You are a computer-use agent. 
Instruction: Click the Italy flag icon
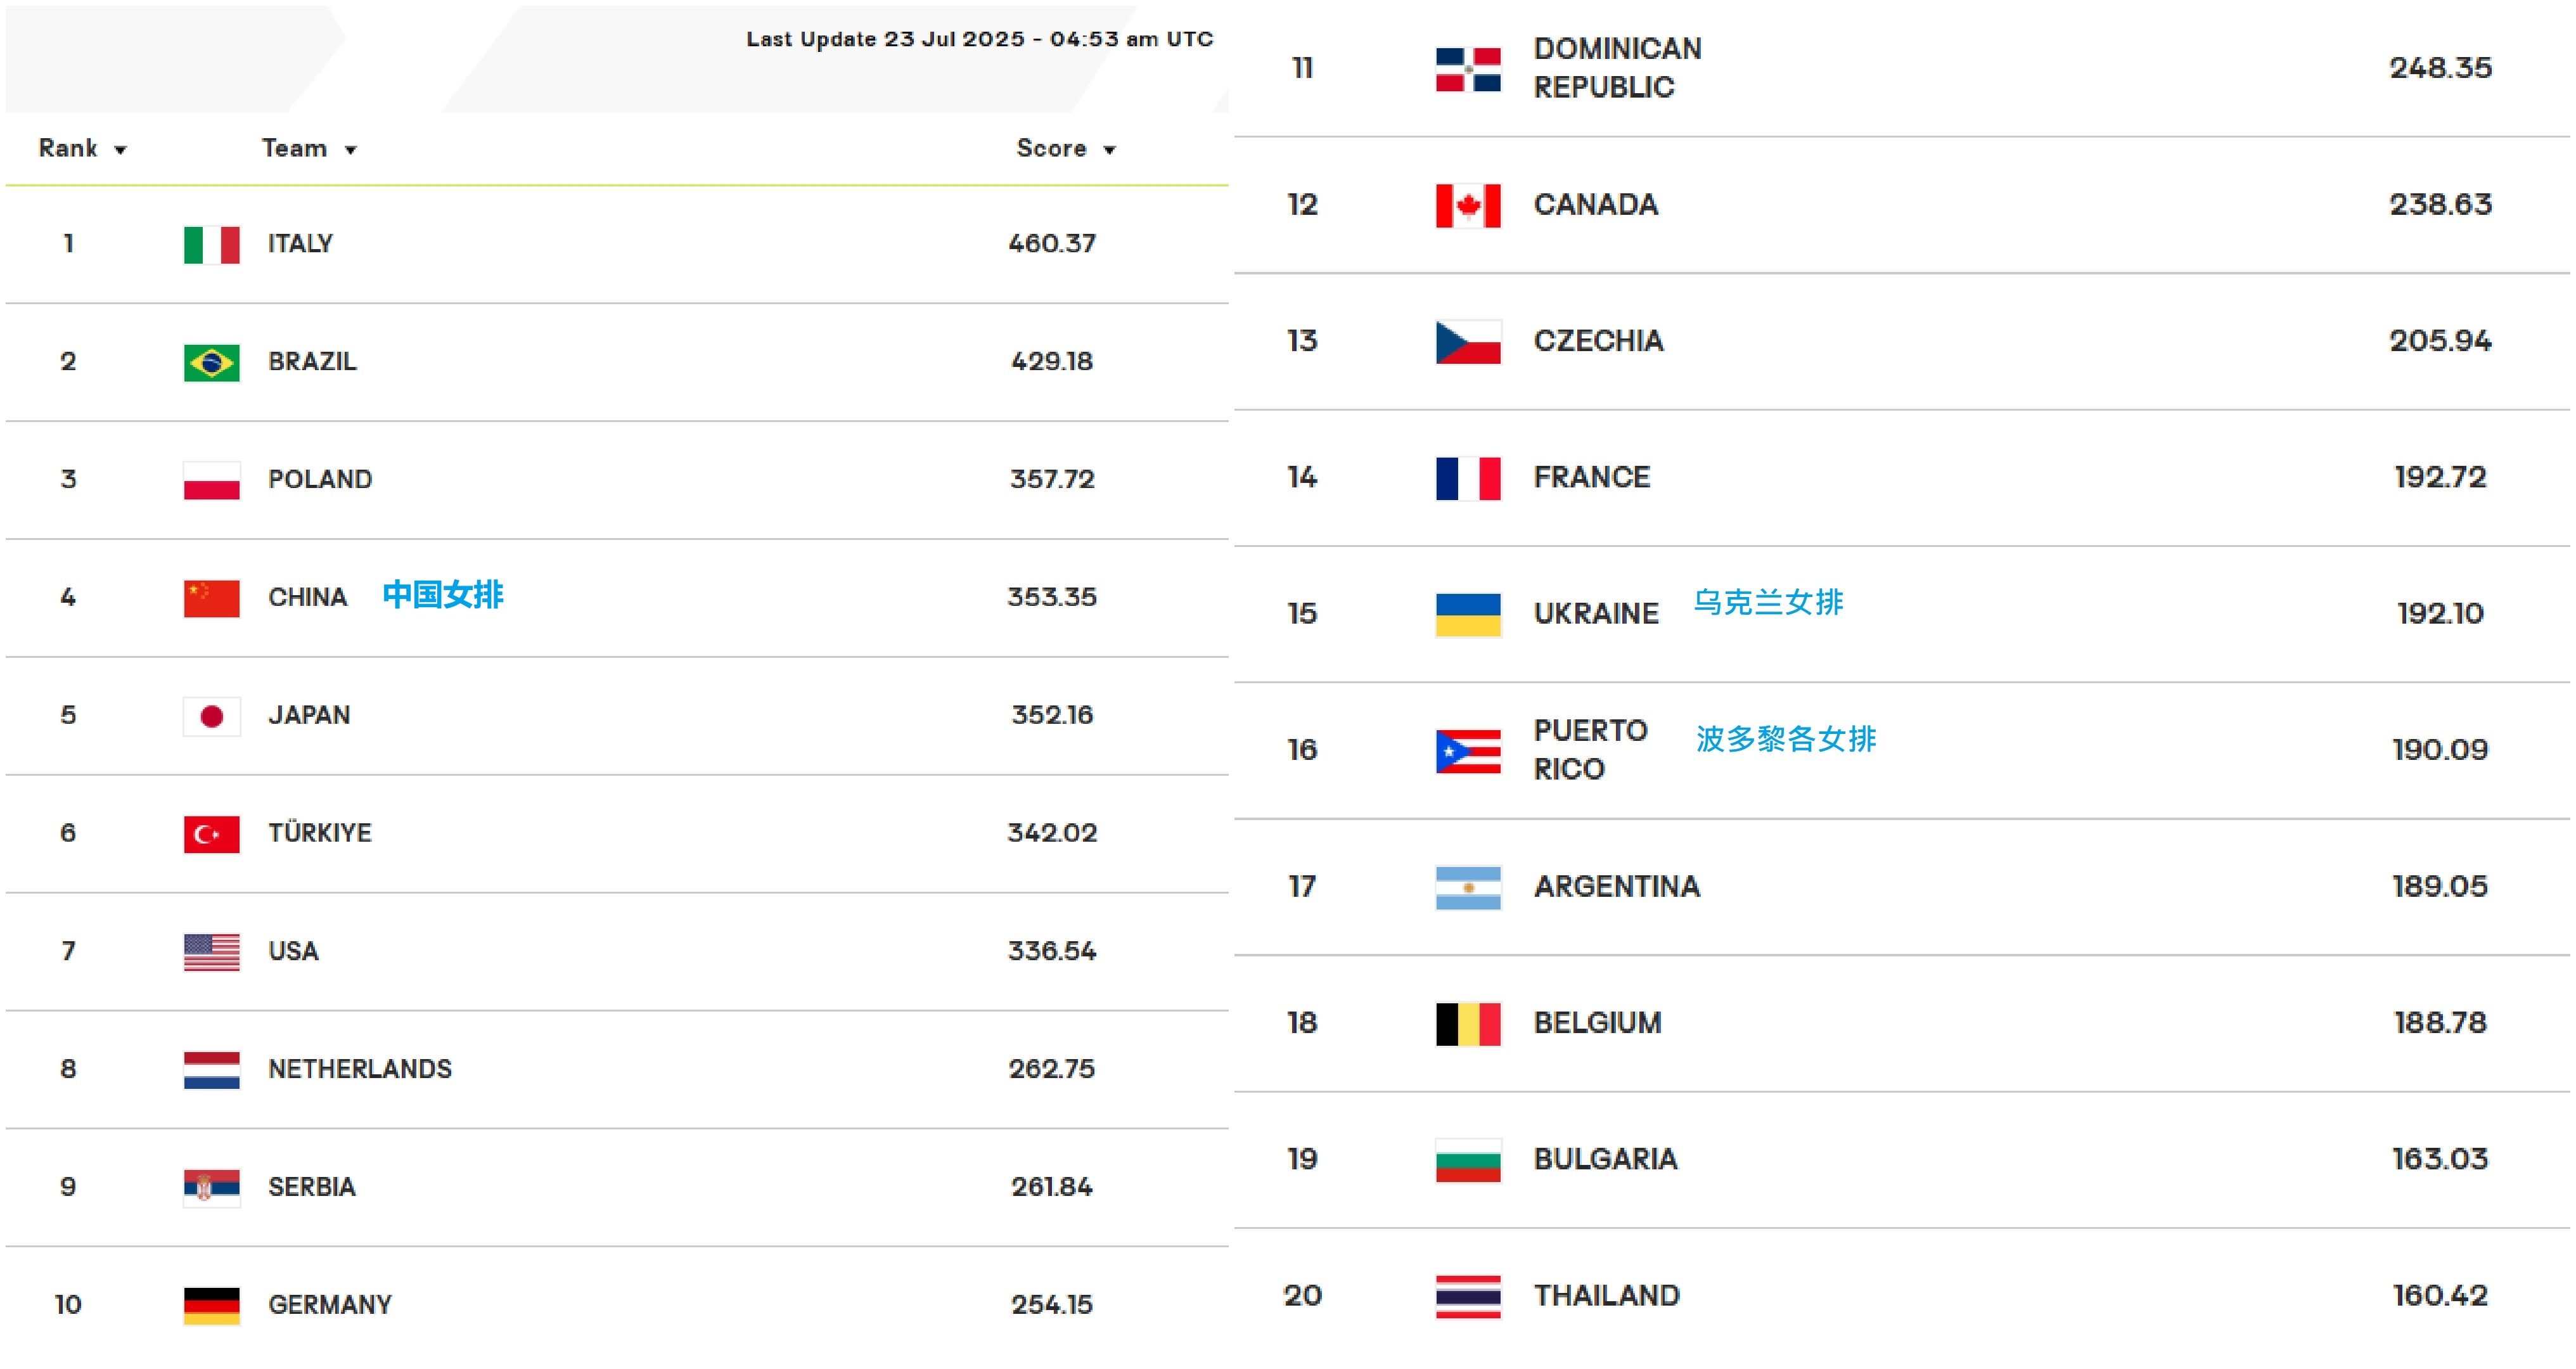click(211, 245)
